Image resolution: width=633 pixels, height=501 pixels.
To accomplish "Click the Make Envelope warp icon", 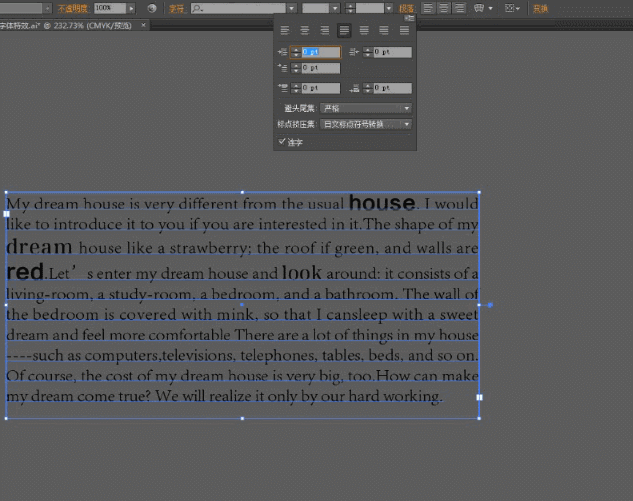I will [479, 8].
